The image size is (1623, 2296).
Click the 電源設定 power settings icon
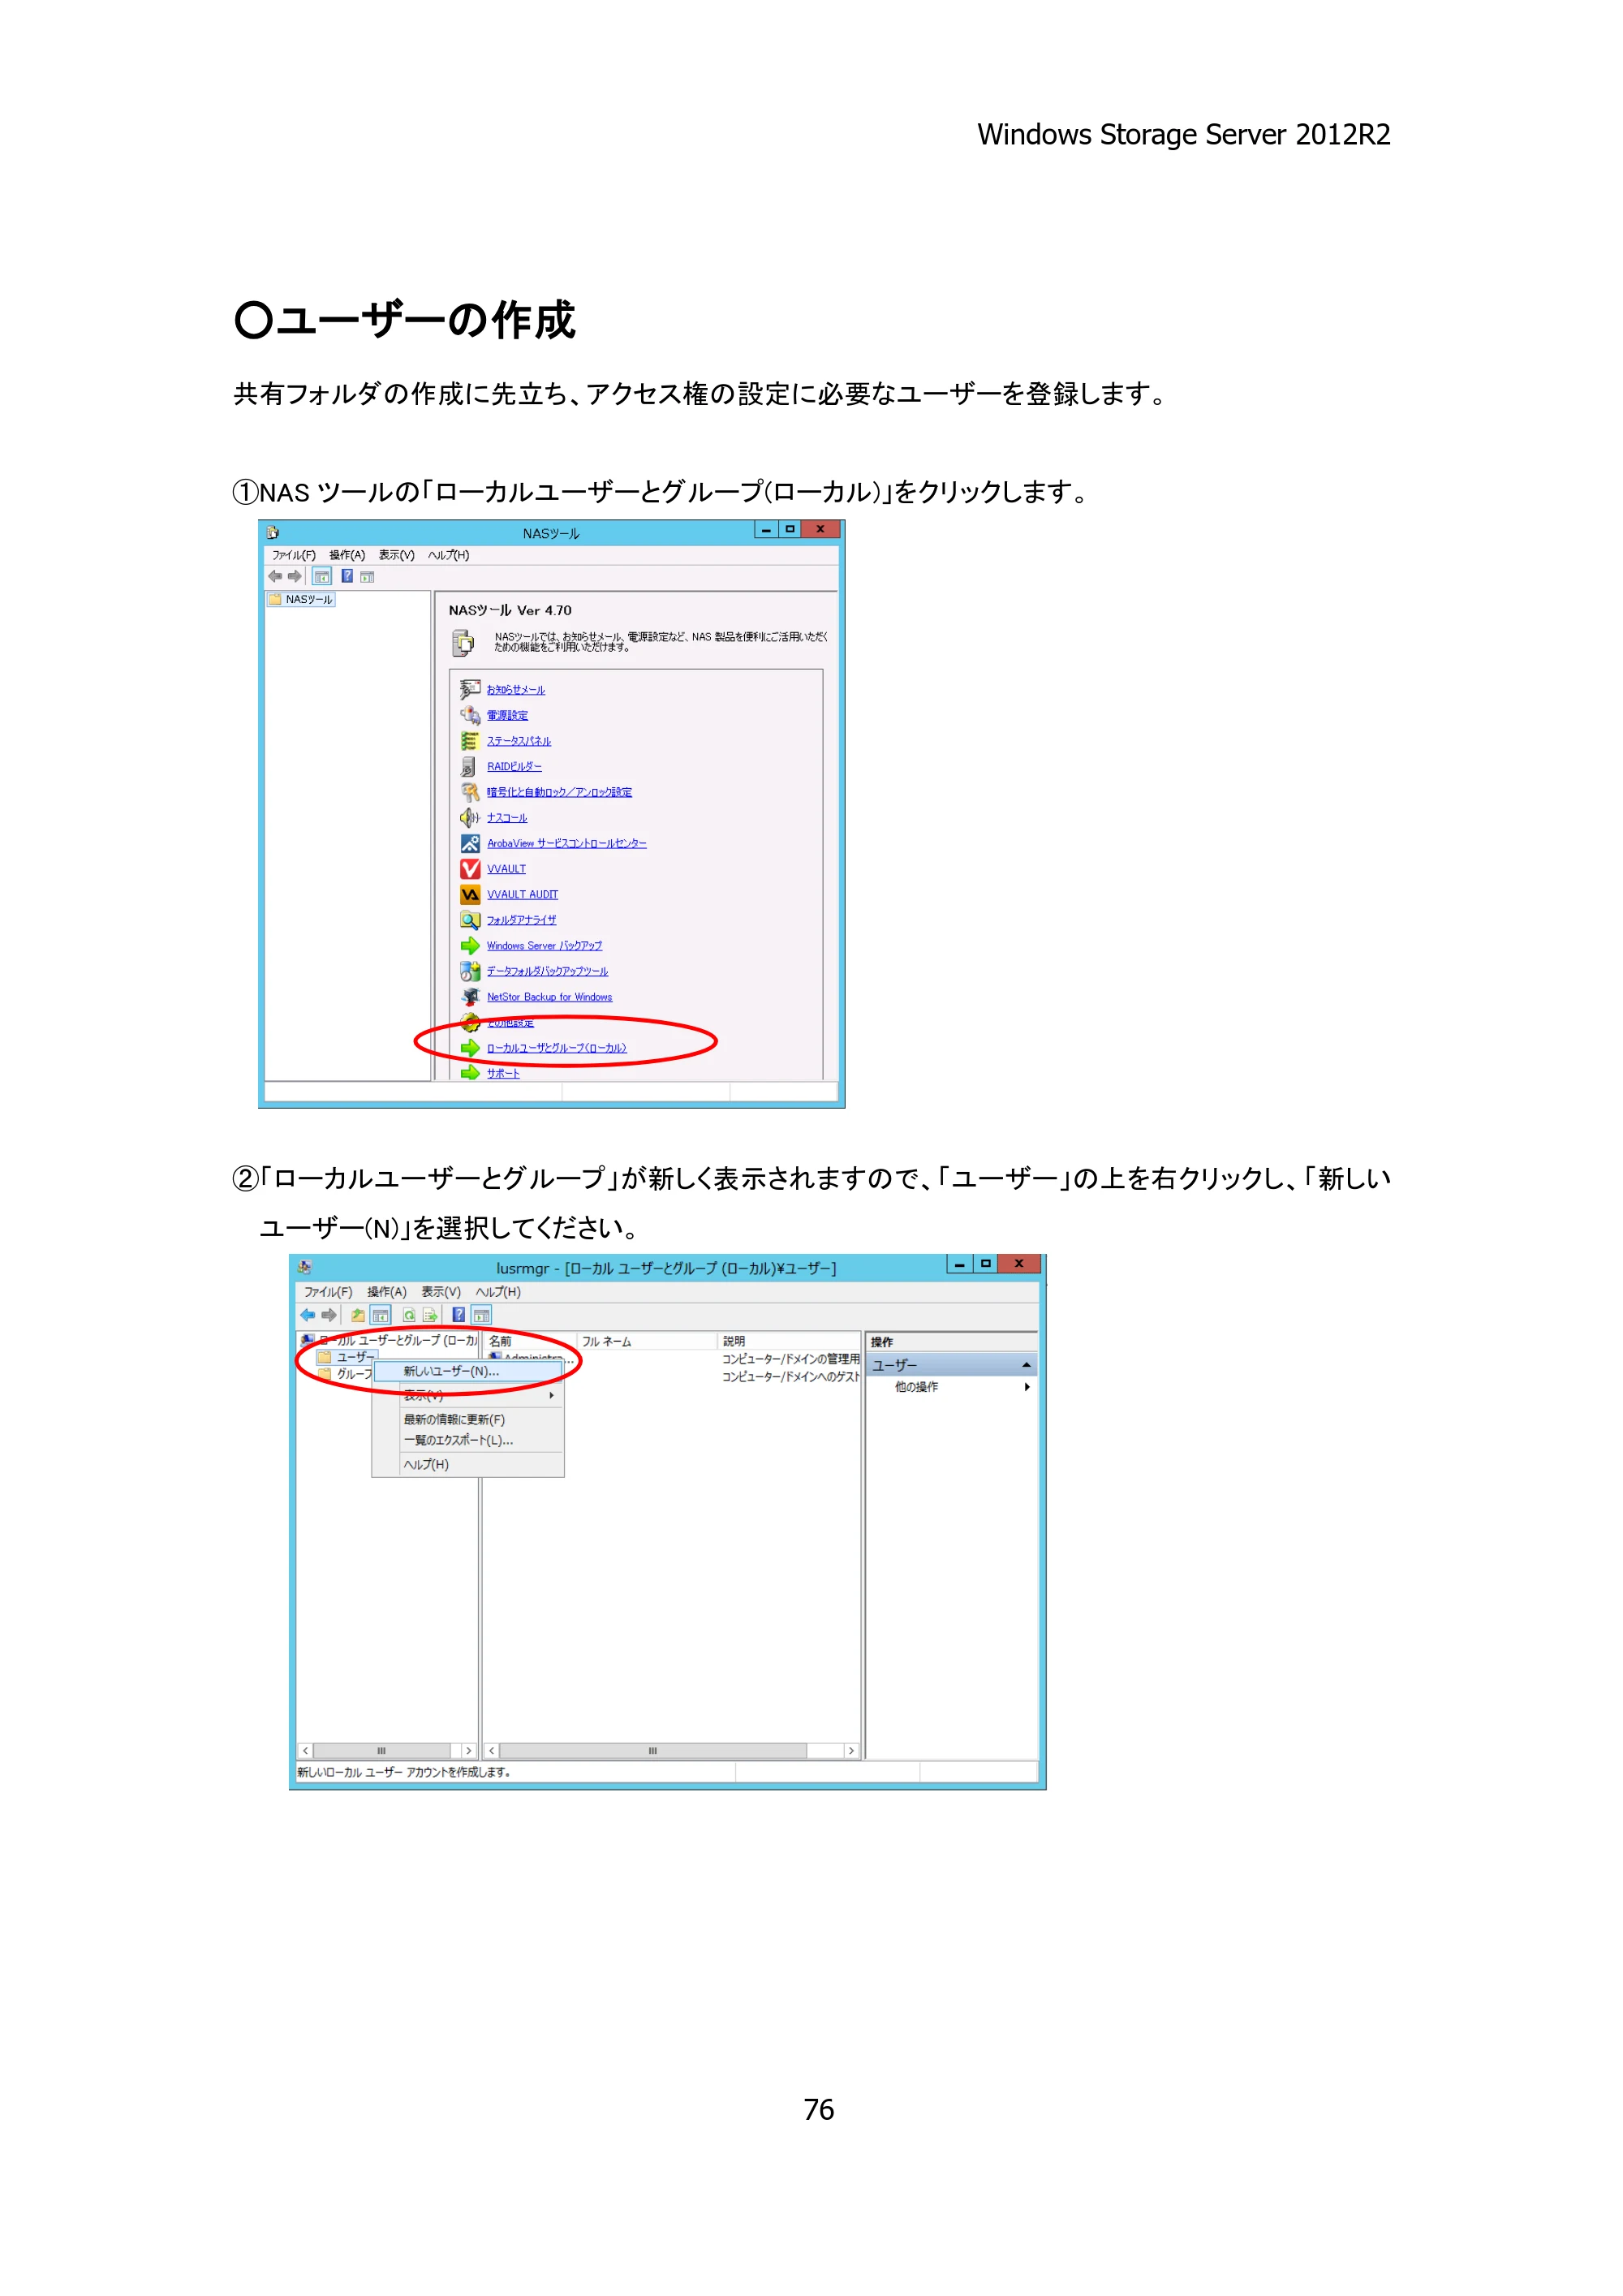(x=469, y=715)
